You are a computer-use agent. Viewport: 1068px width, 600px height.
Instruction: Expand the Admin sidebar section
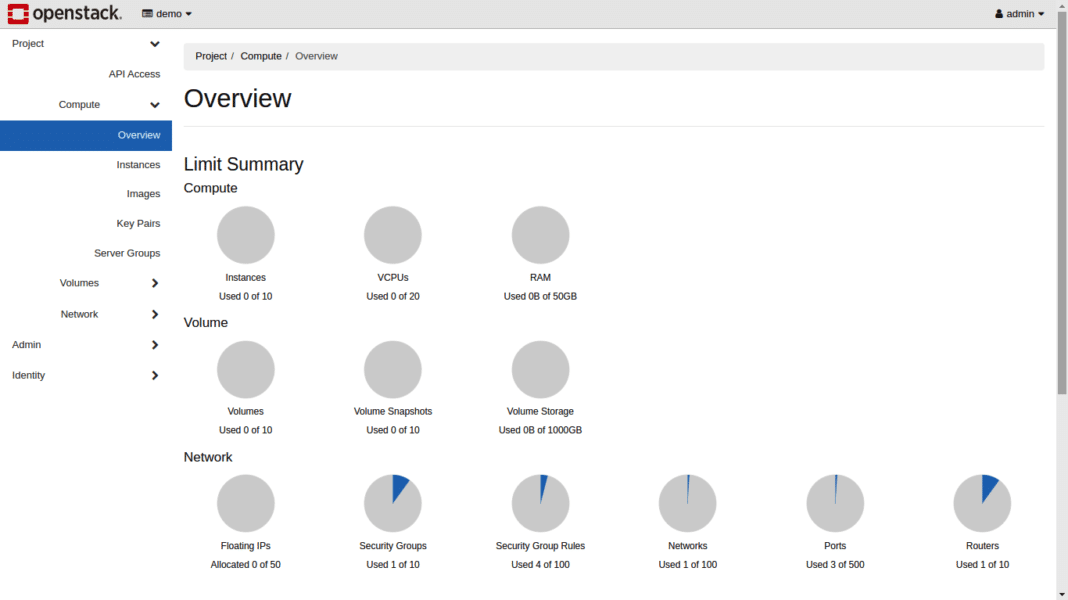(x=155, y=345)
